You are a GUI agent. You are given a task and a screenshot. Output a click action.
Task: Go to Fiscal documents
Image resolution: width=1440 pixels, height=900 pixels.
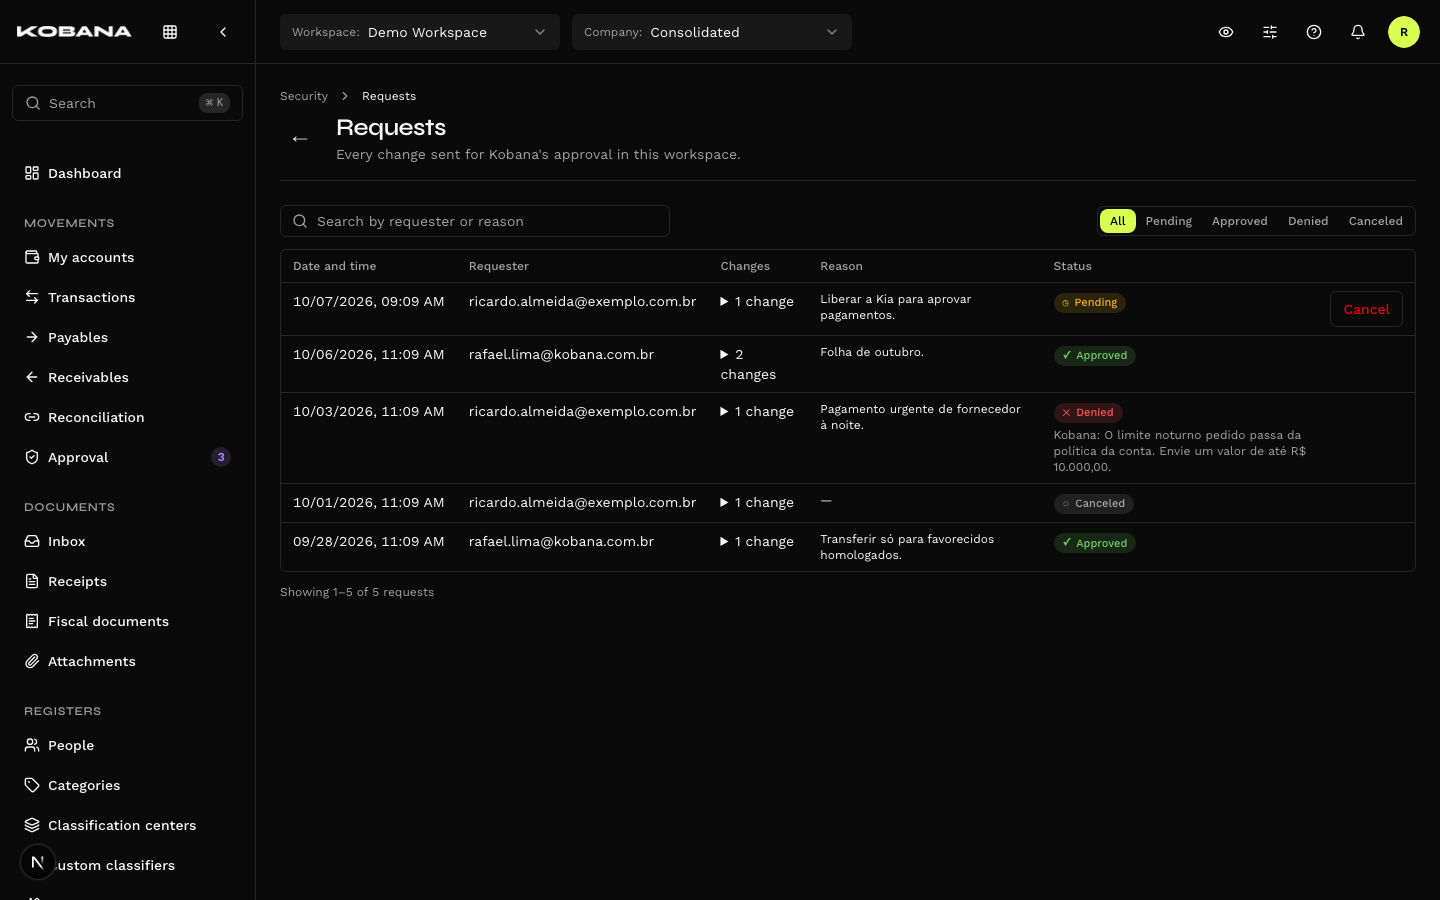[127, 621]
